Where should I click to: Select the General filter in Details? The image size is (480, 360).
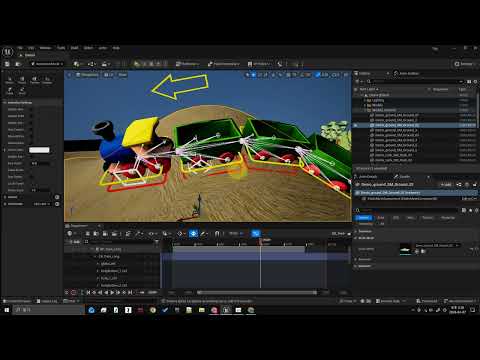coord(364,218)
